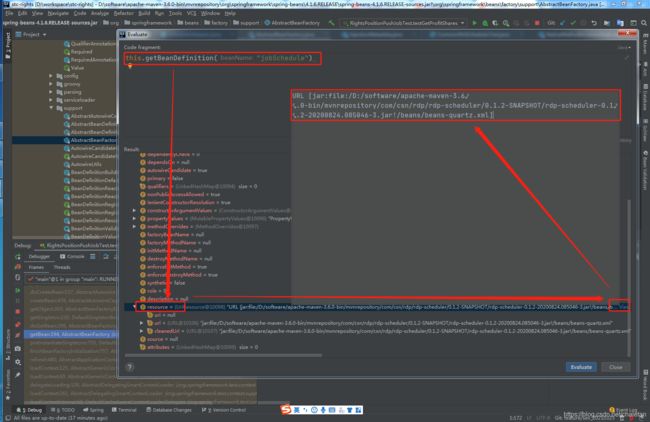The width and height of the screenshot is (650, 422).
Task: Click the help question mark in Evaluate dialog
Action: tap(130, 367)
